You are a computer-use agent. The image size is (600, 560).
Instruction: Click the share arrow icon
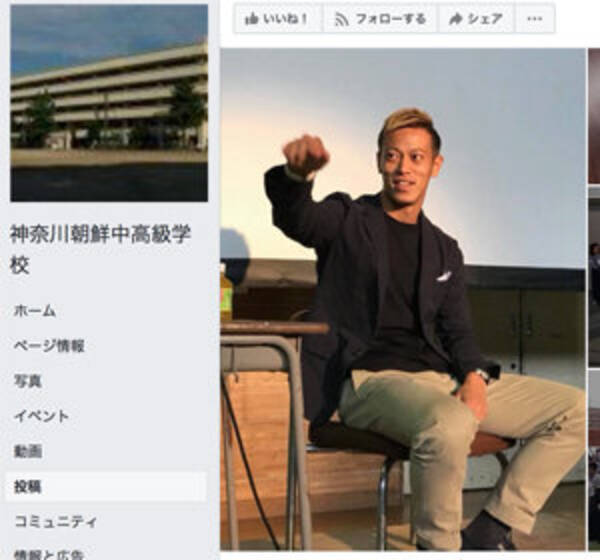pos(455,19)
